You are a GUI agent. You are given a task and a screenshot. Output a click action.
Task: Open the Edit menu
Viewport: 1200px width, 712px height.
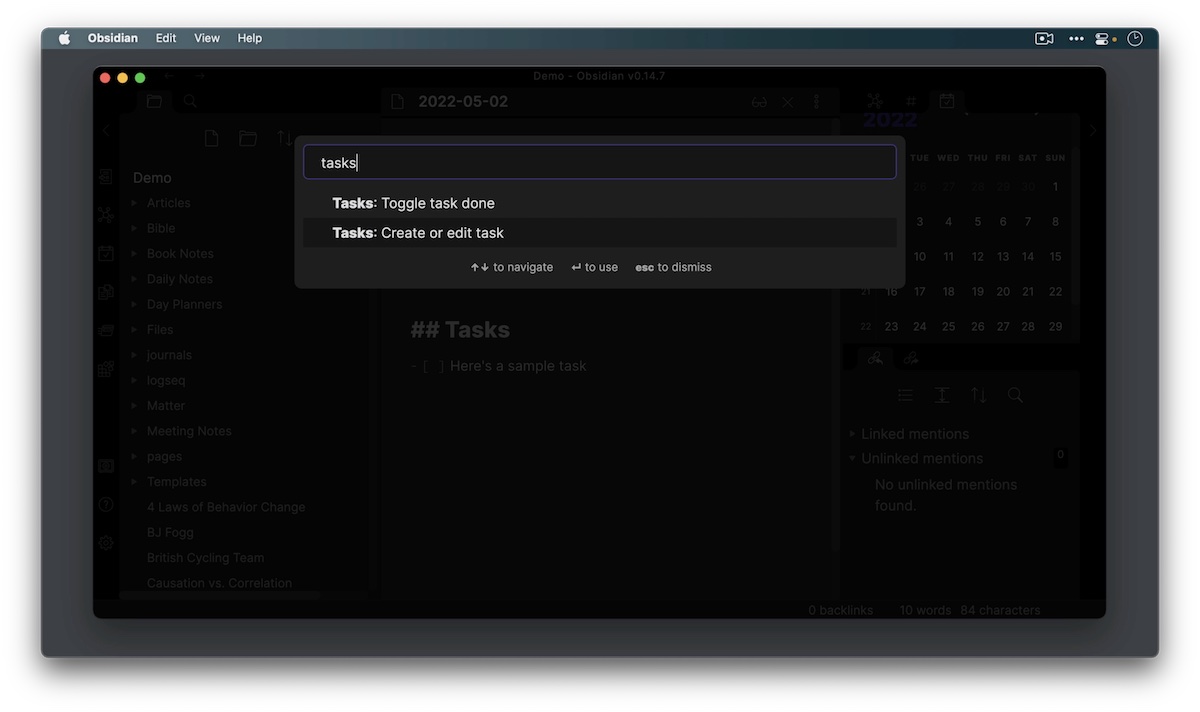coord(166,38)
